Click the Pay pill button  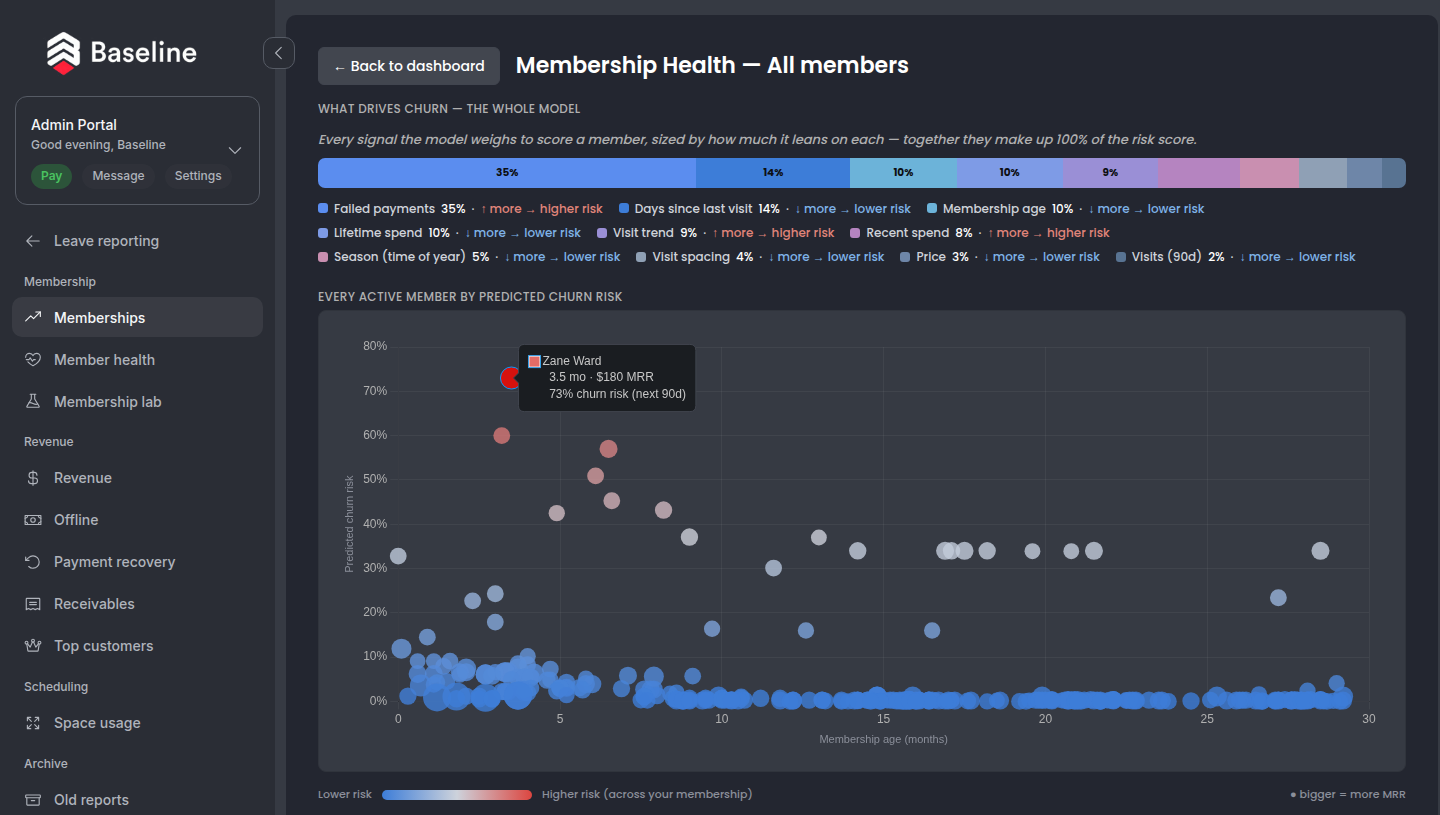pos(51,176)
